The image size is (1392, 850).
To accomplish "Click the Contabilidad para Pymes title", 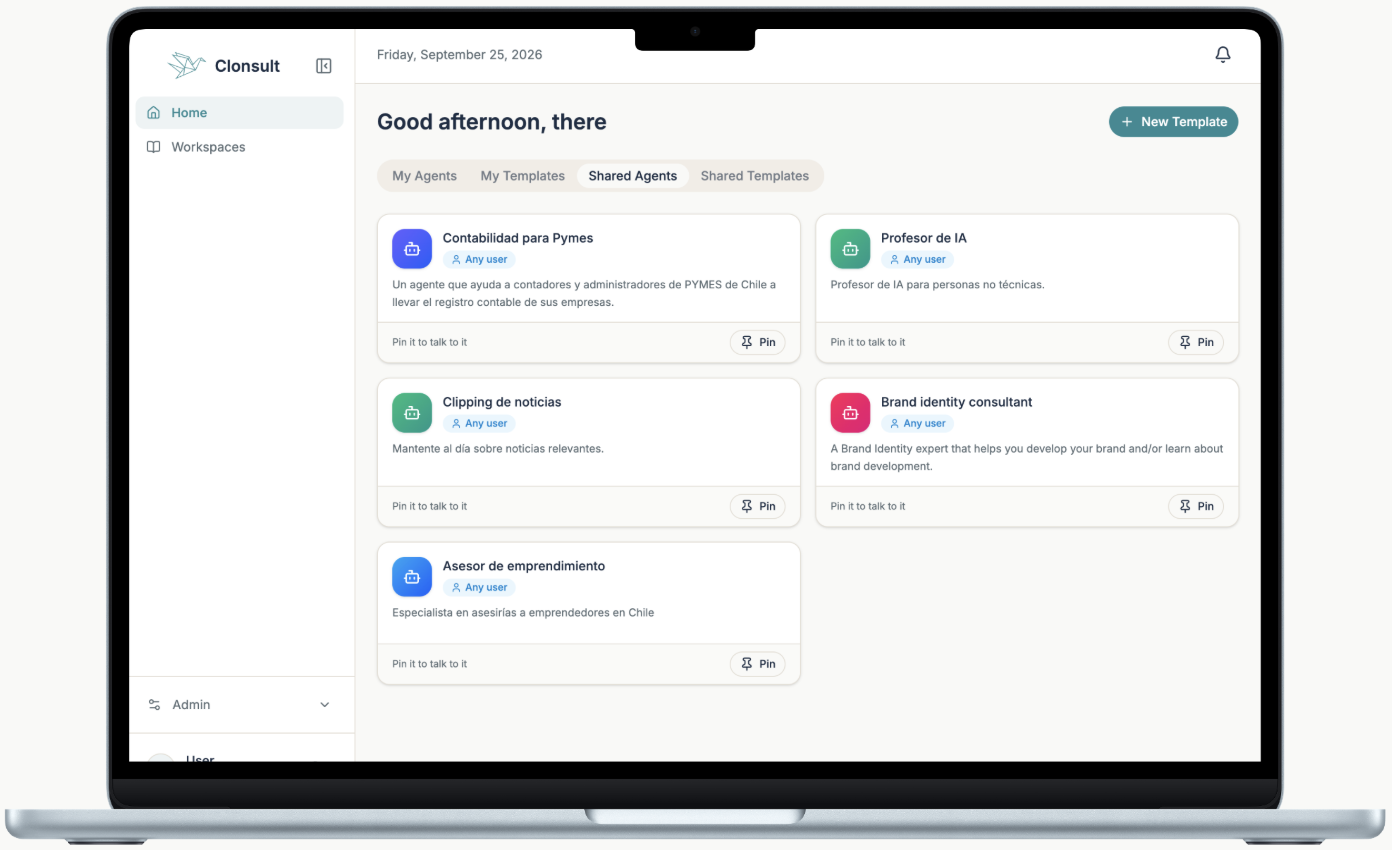I will (x=518, y=238).
